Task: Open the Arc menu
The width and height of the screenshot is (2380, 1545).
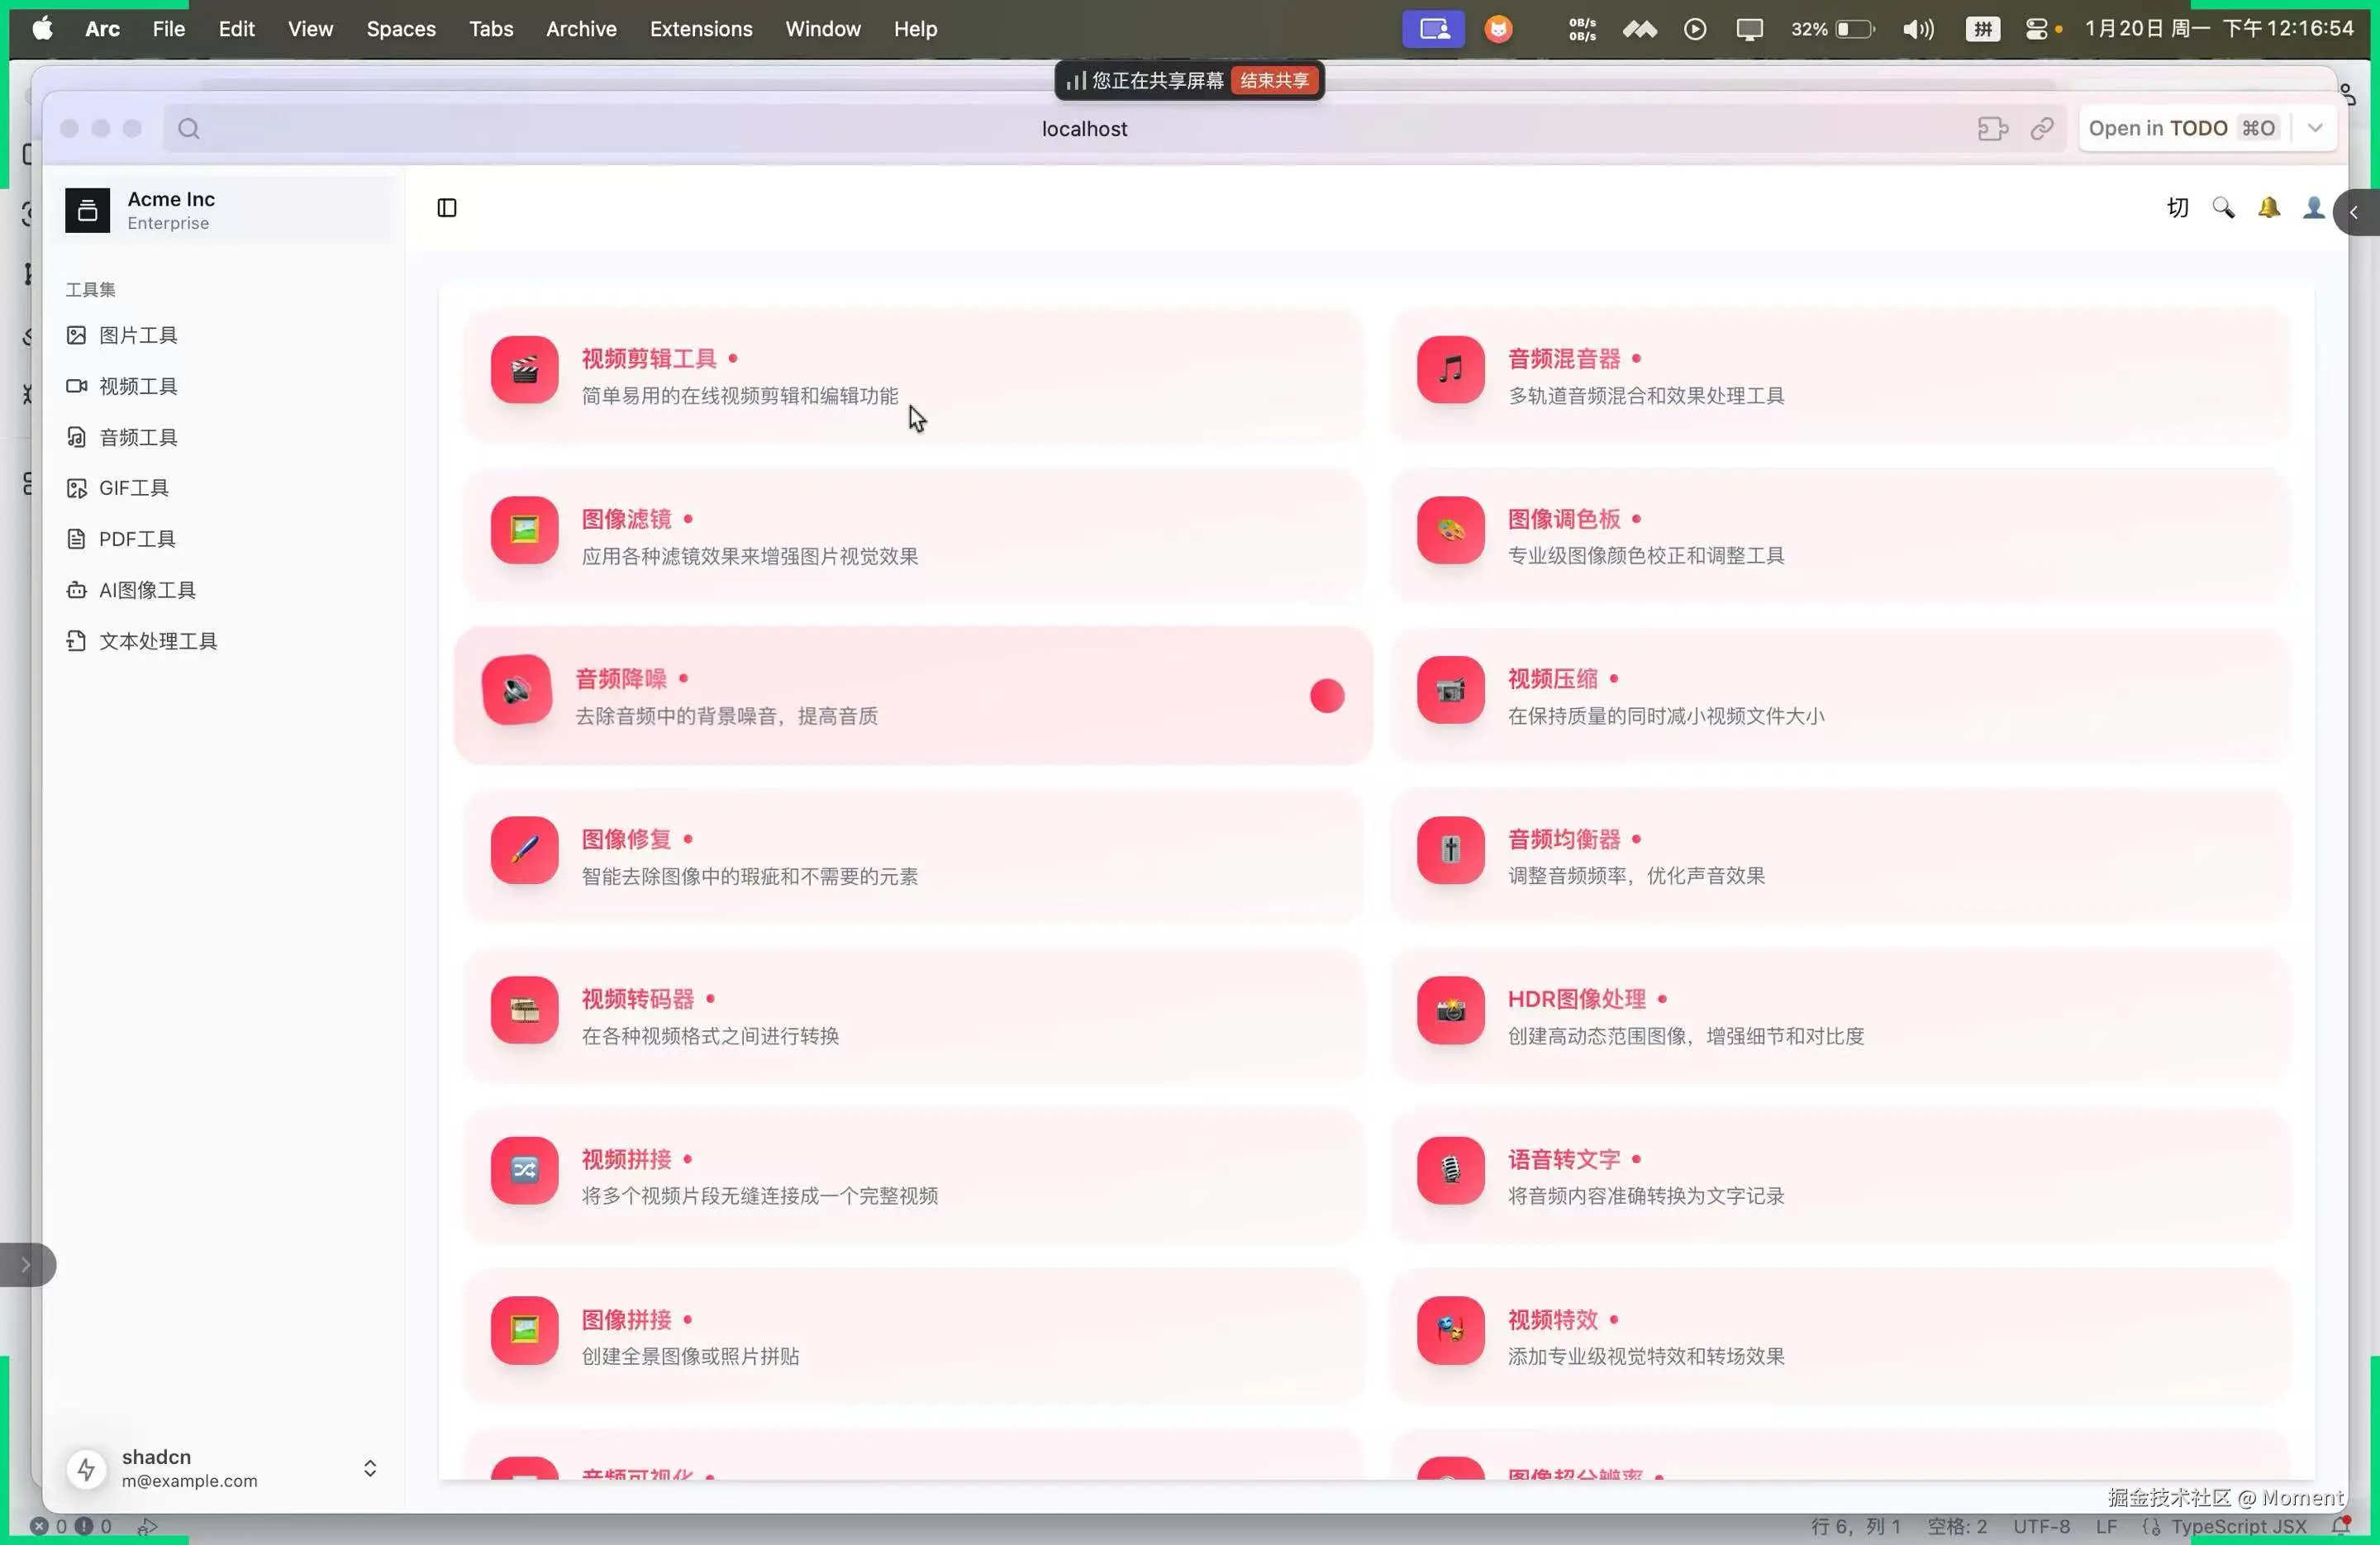Action: coord(102,28)
